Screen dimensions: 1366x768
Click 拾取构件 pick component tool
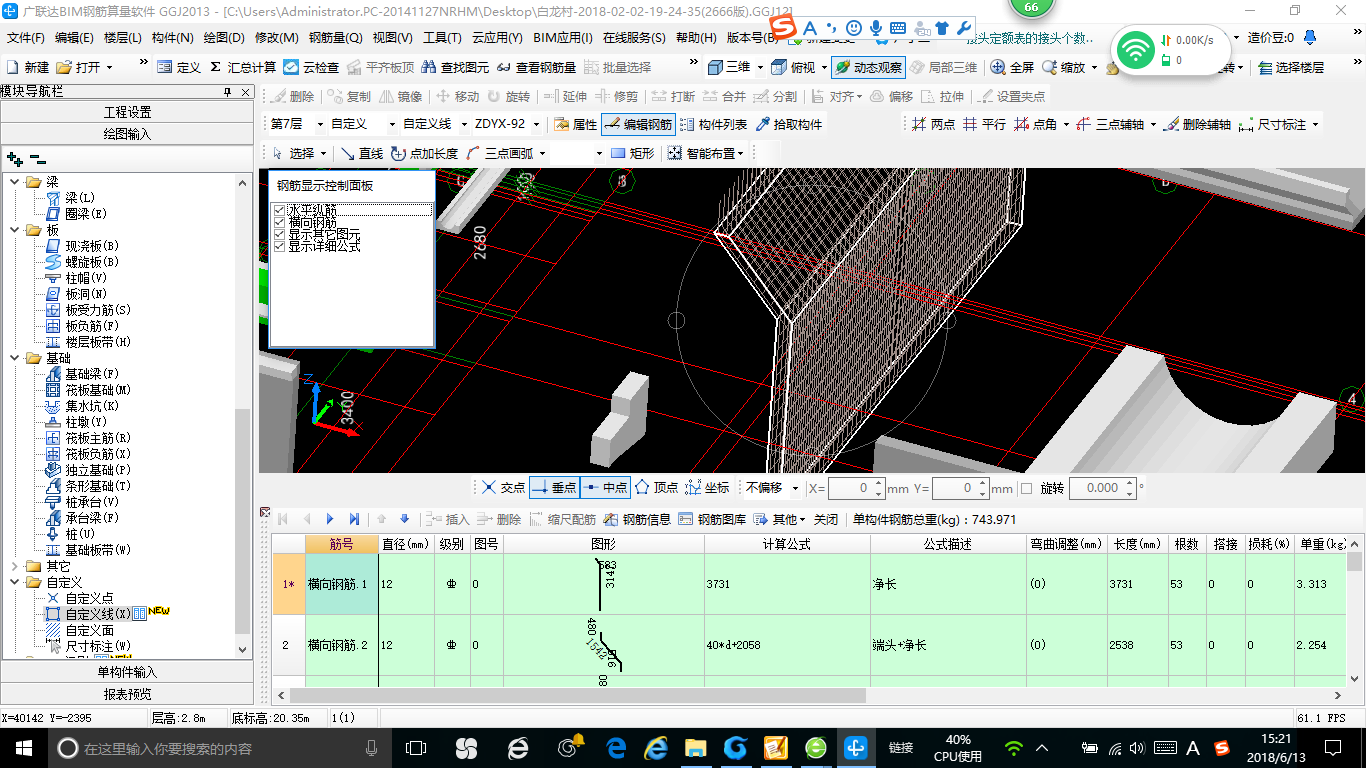[x=788, y=125]
